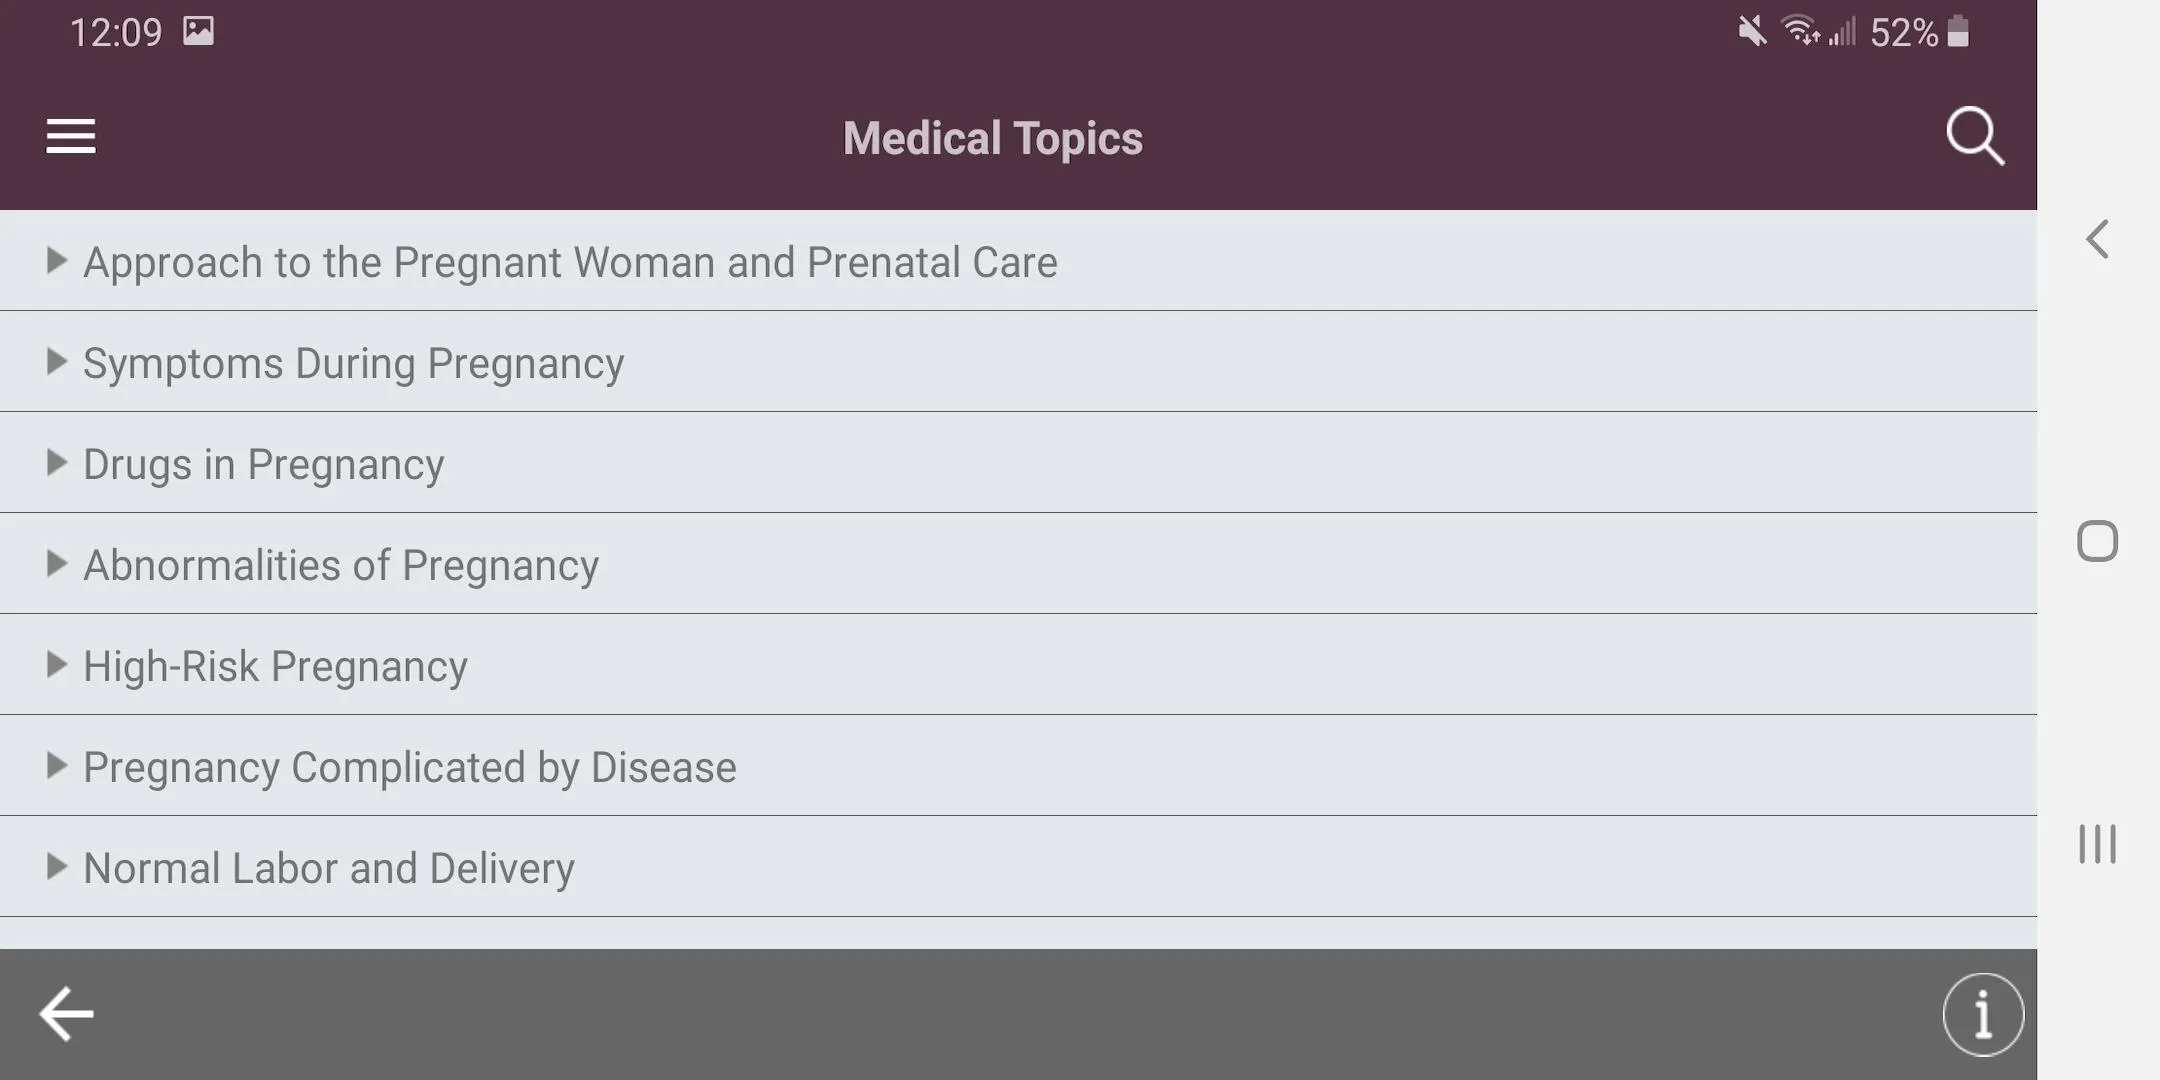This screenshot has height=1080, width=2160.
Task: Tap the Android Home navigation key
Action: click(x=2098, y=541)
